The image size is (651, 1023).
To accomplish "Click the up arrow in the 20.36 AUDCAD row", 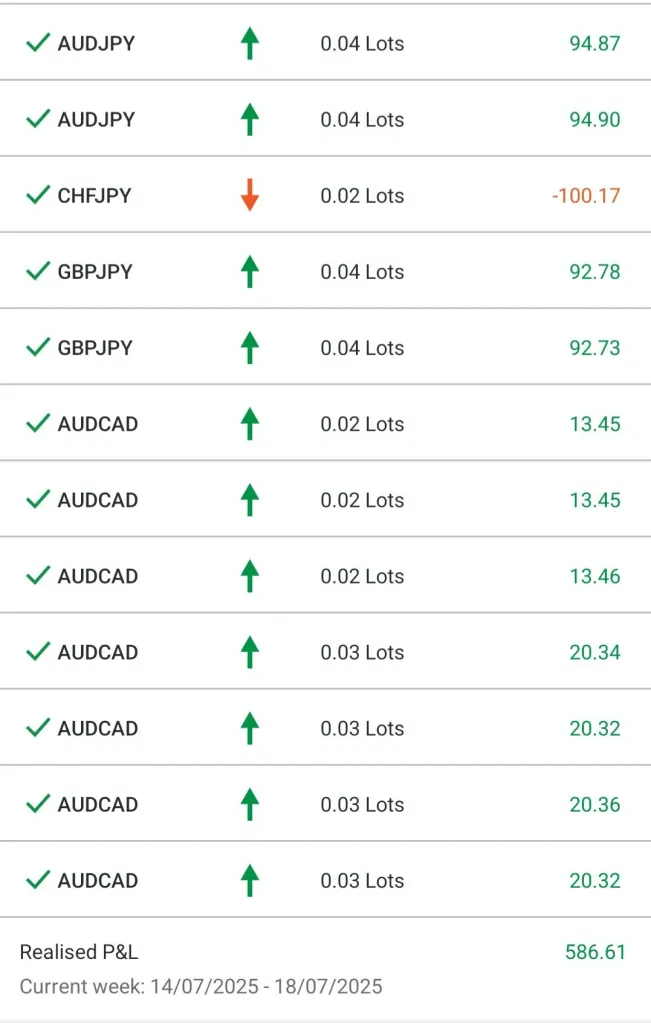I will tap(250, 804).
